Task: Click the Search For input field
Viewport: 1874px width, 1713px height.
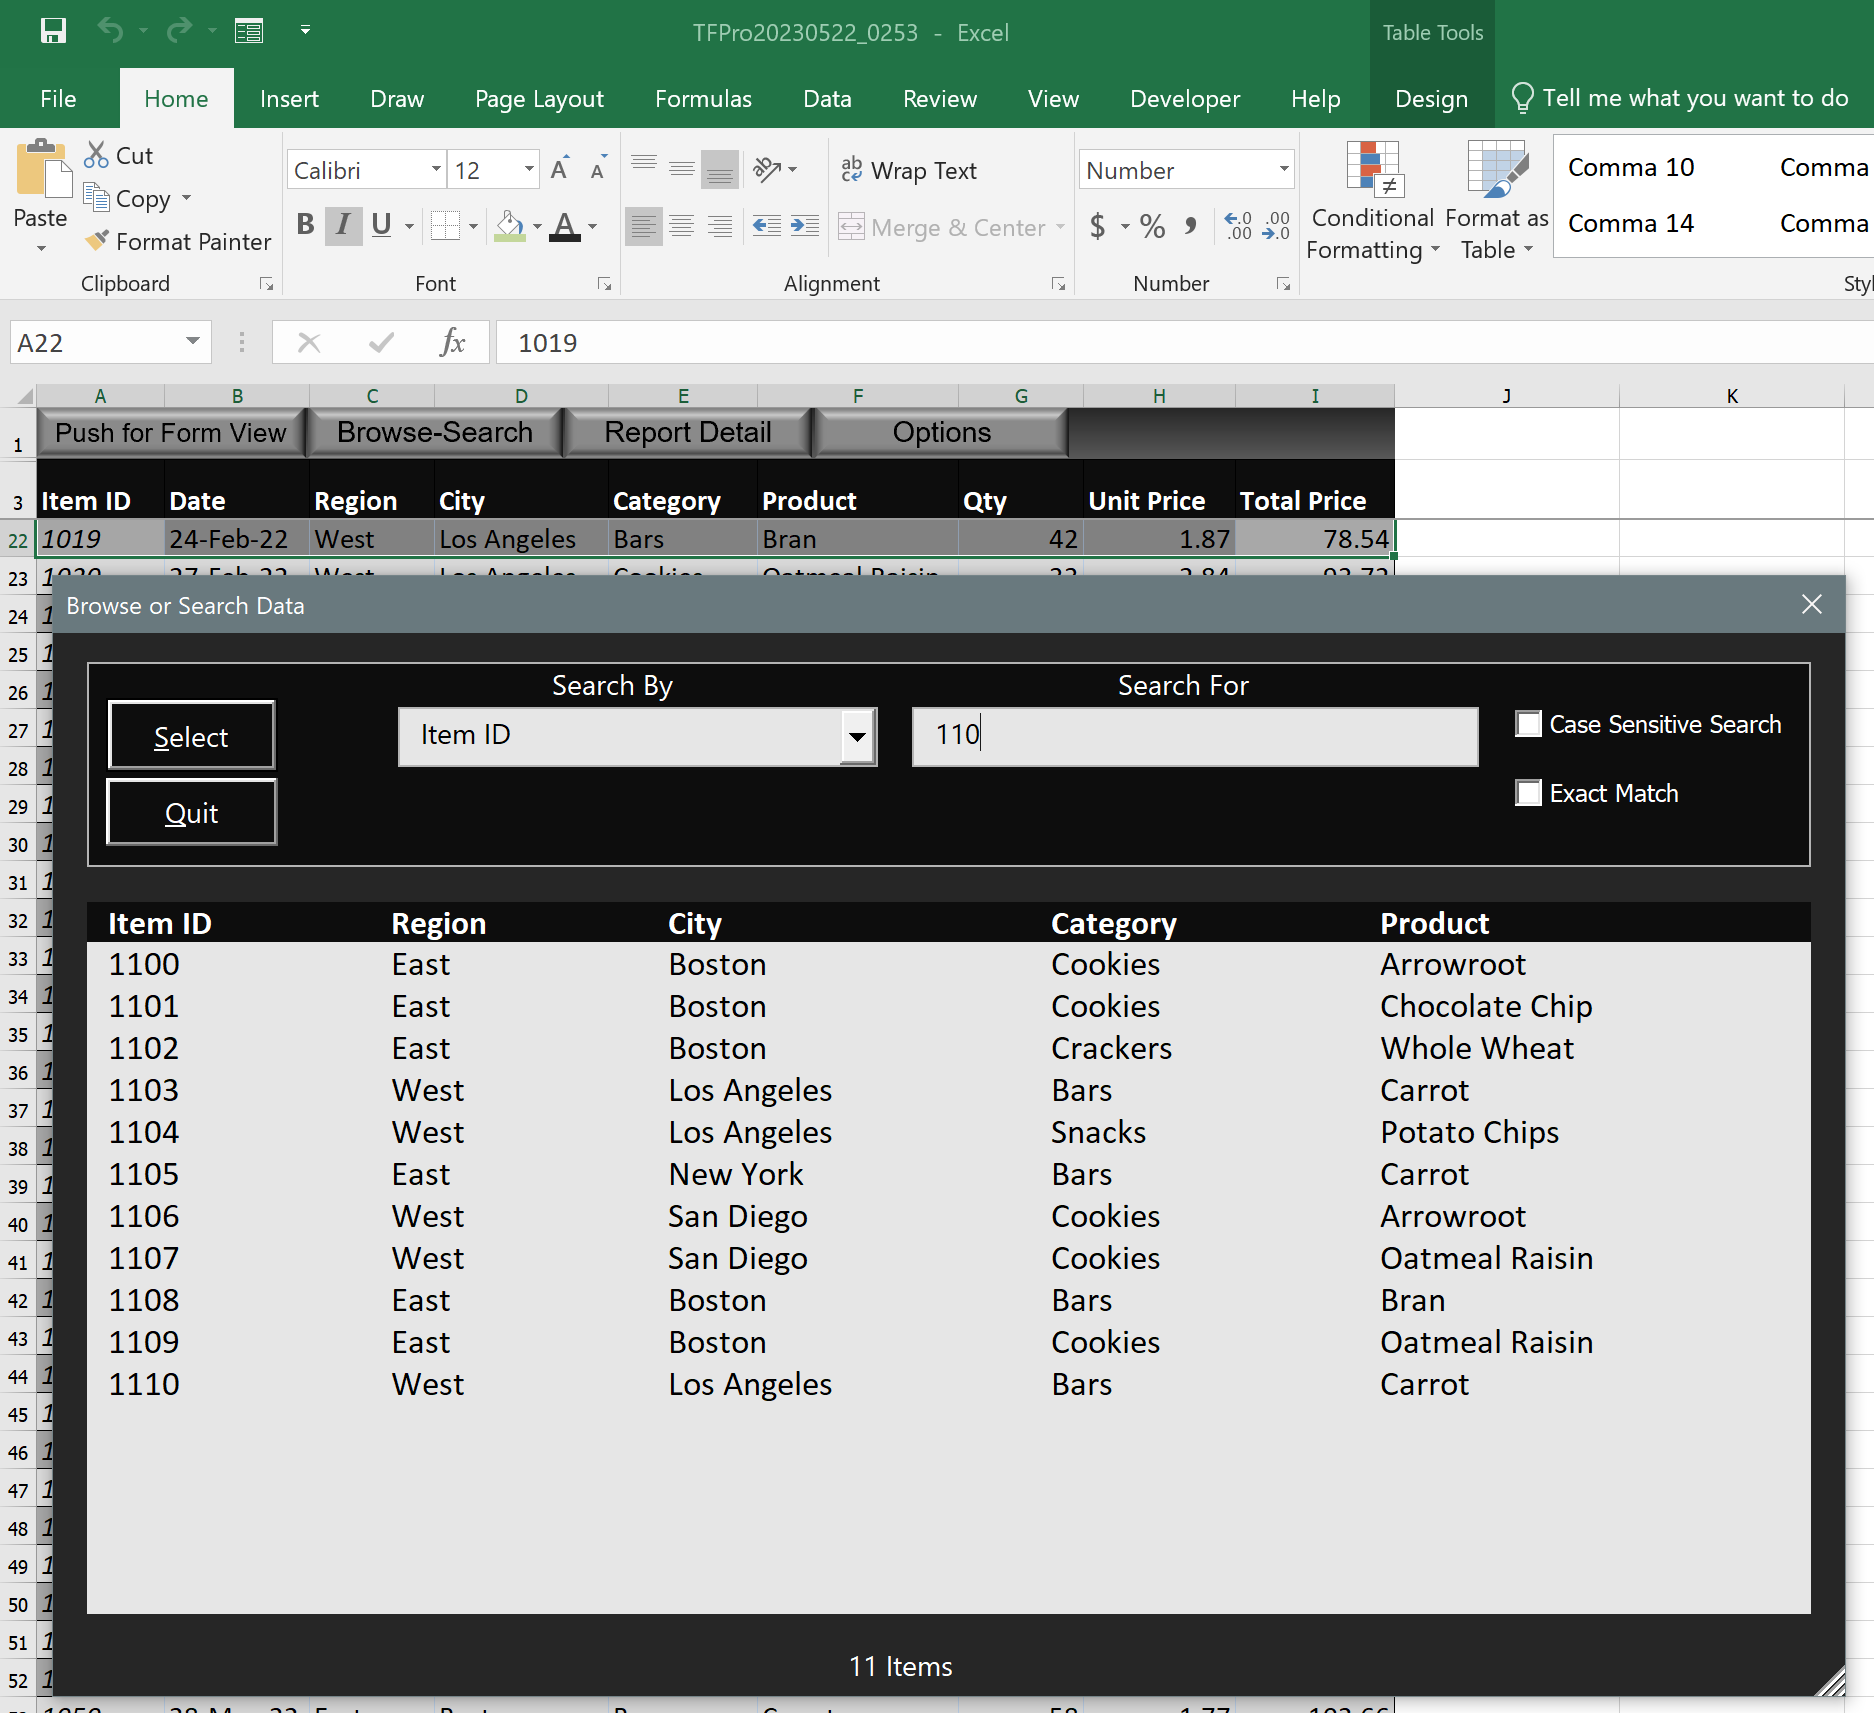Action: click(1195, 736)
